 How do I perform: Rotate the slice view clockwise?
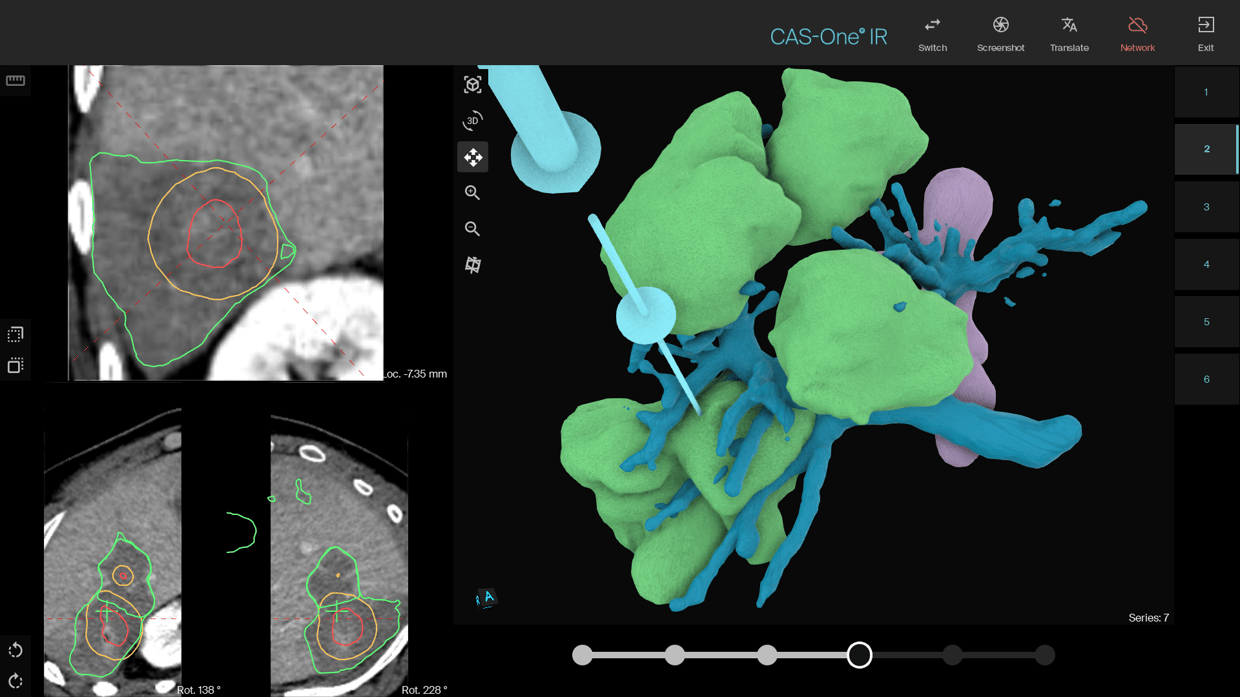pos(15,682)
